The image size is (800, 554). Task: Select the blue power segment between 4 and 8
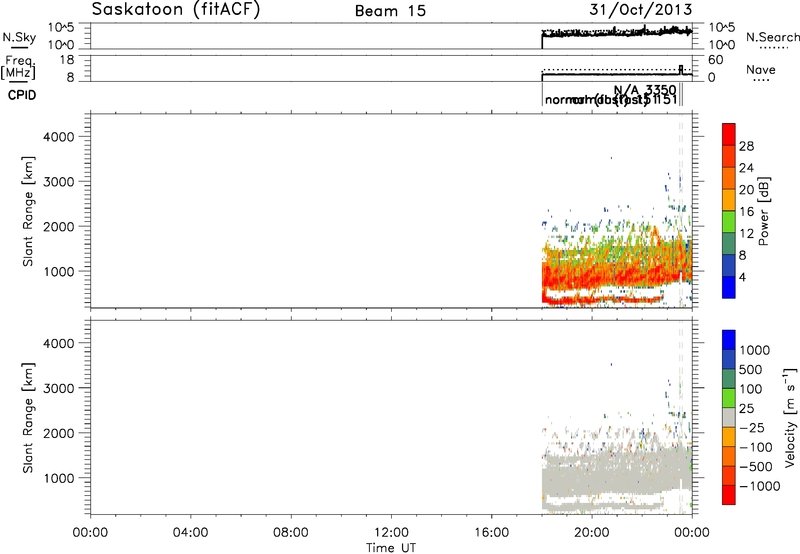point(729,266)
